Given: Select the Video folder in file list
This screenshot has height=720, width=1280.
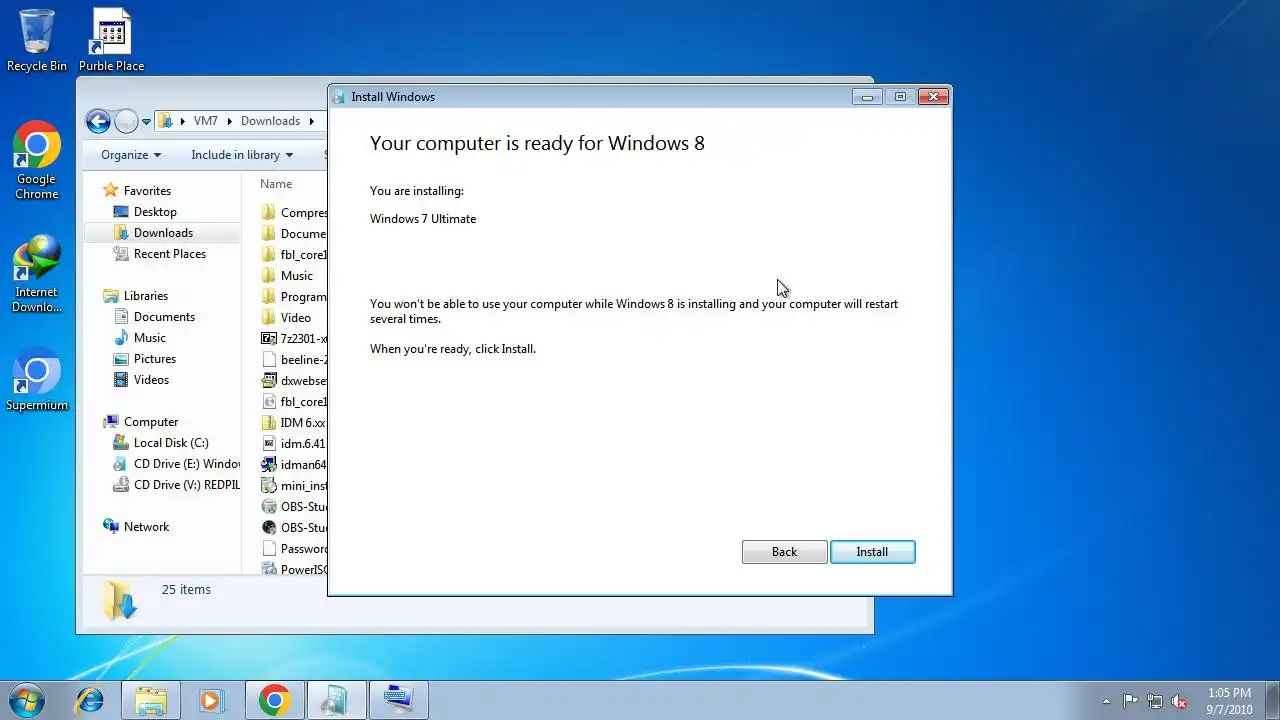Looking at the screenshot, I should click(295, 318).
